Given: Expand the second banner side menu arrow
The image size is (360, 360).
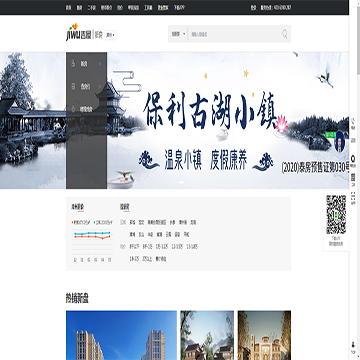Looking at the screenshot, I should coord(99,86).
